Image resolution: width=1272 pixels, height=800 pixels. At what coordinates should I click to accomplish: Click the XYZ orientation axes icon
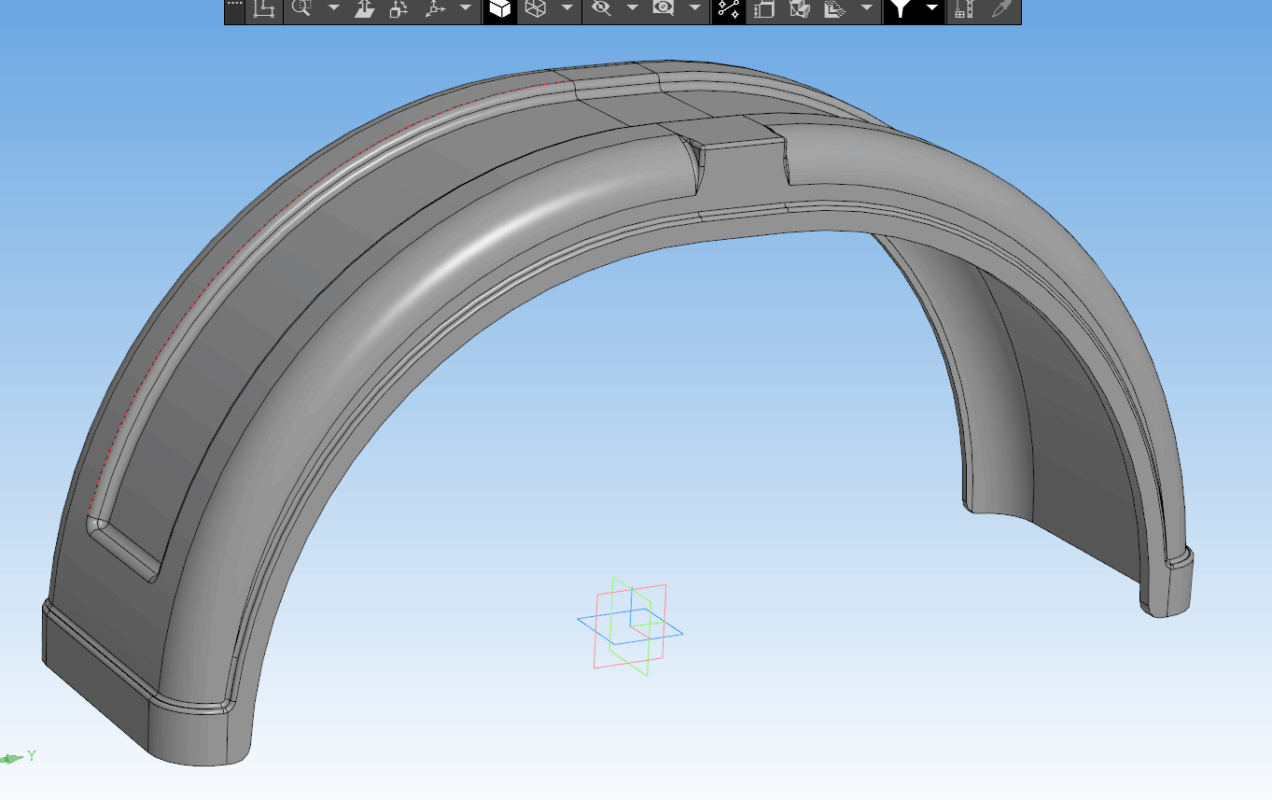(x=434, y=10)
